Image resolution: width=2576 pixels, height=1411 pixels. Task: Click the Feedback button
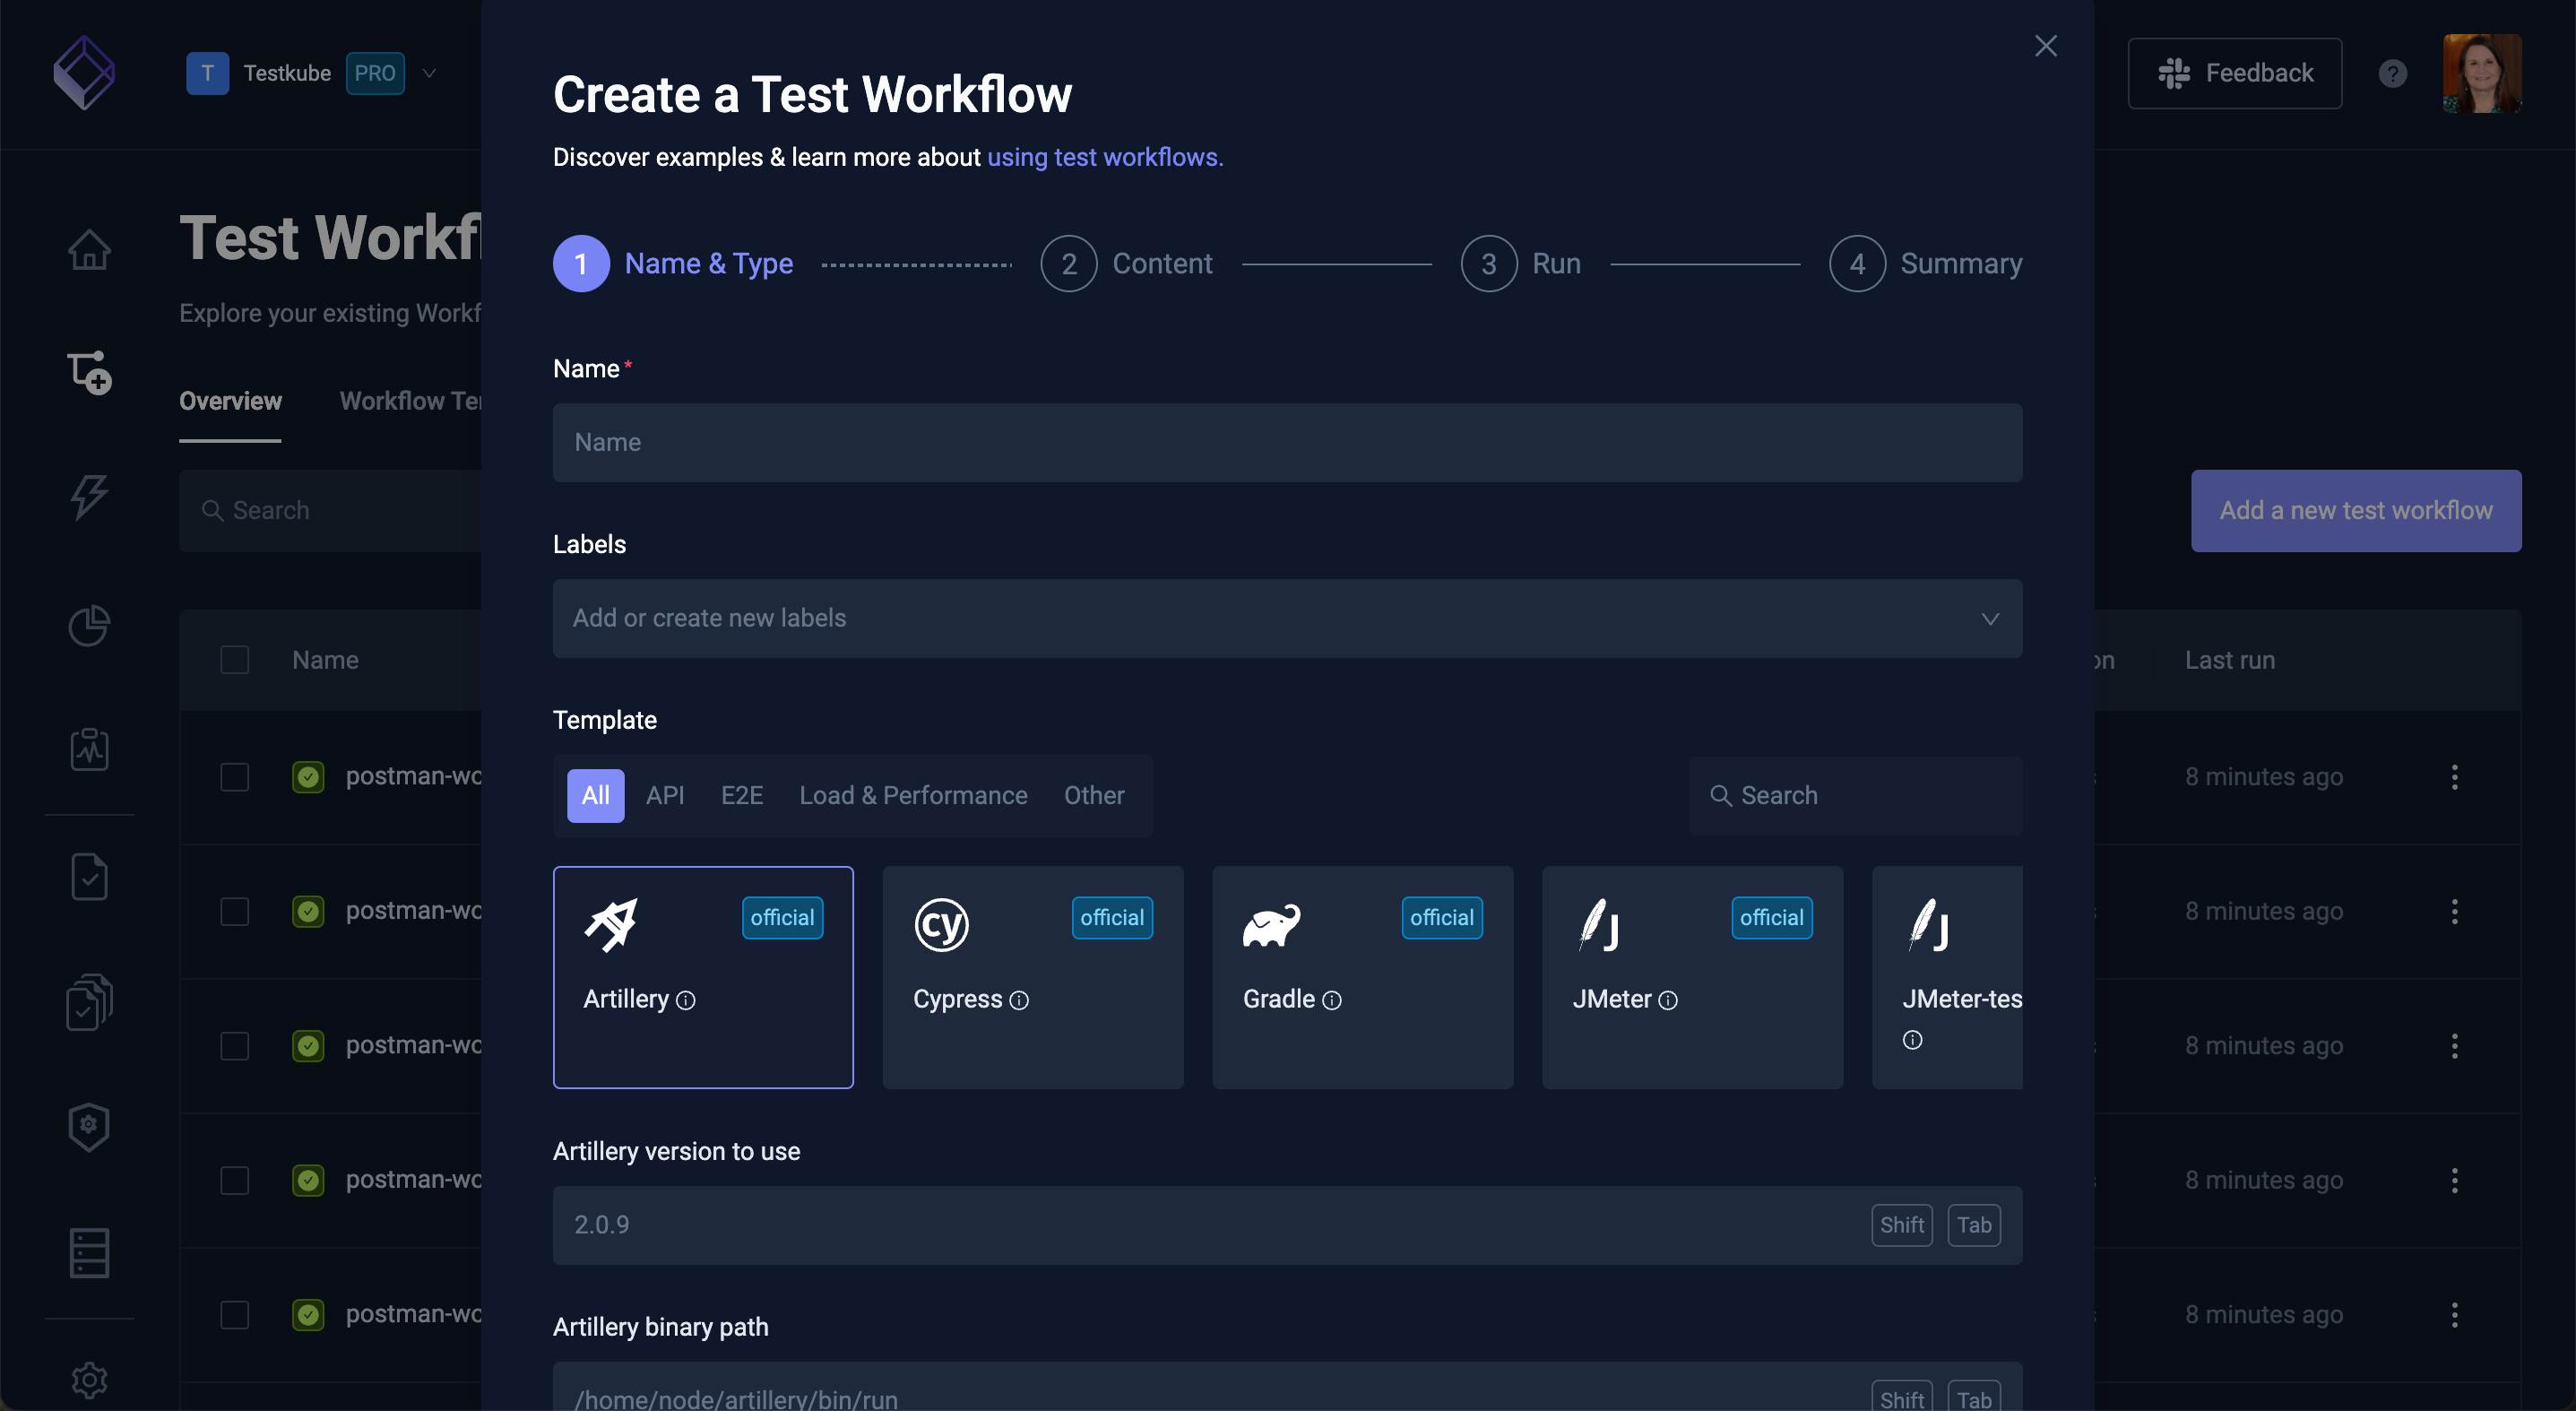click(x=2235, y=73)
